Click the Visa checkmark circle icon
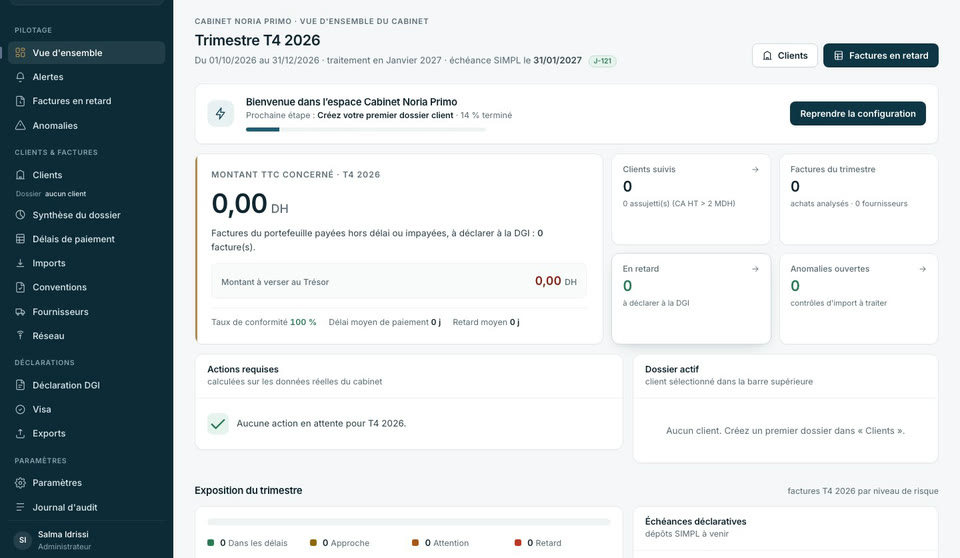Viewport: 960px width, 558px height. pyautogui.click(x=20, y=409)
